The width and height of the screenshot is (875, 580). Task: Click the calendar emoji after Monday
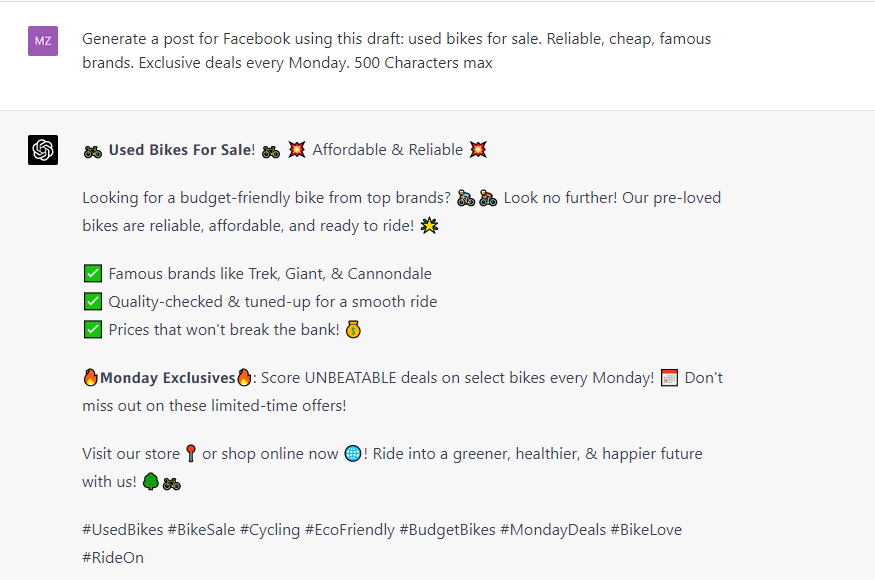click(x=669, y=378)
